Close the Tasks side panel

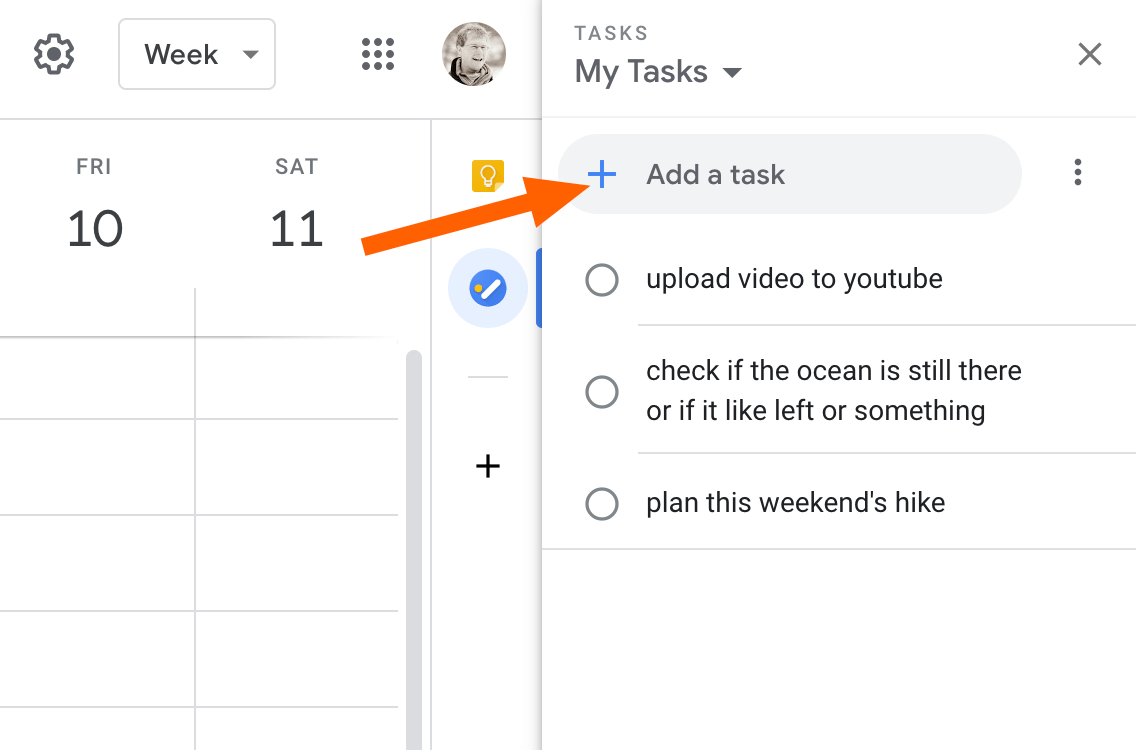pyautogui.click(x=1089, y=54)
